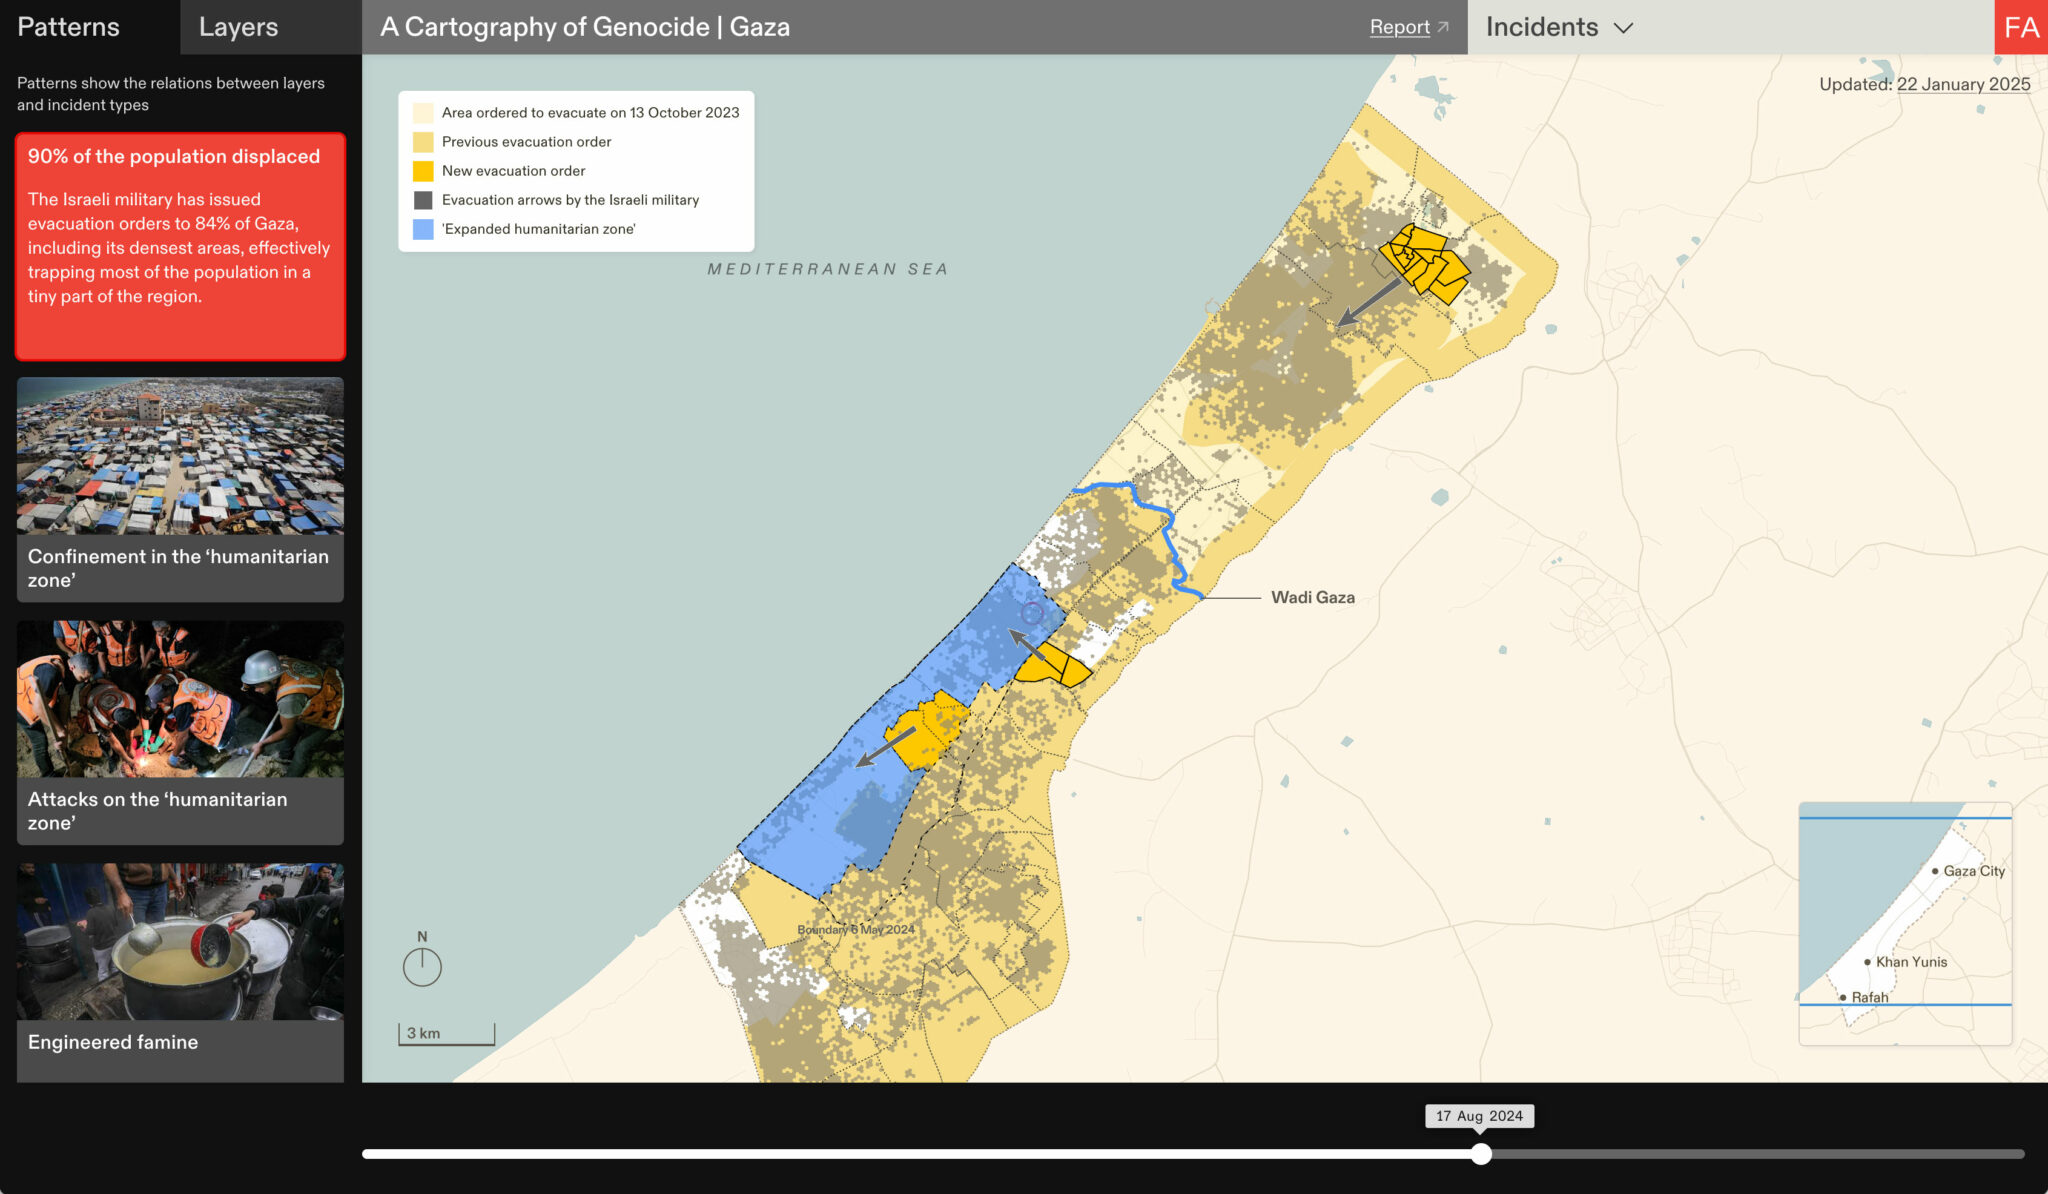Select the Patterns tab

(68, 27)
